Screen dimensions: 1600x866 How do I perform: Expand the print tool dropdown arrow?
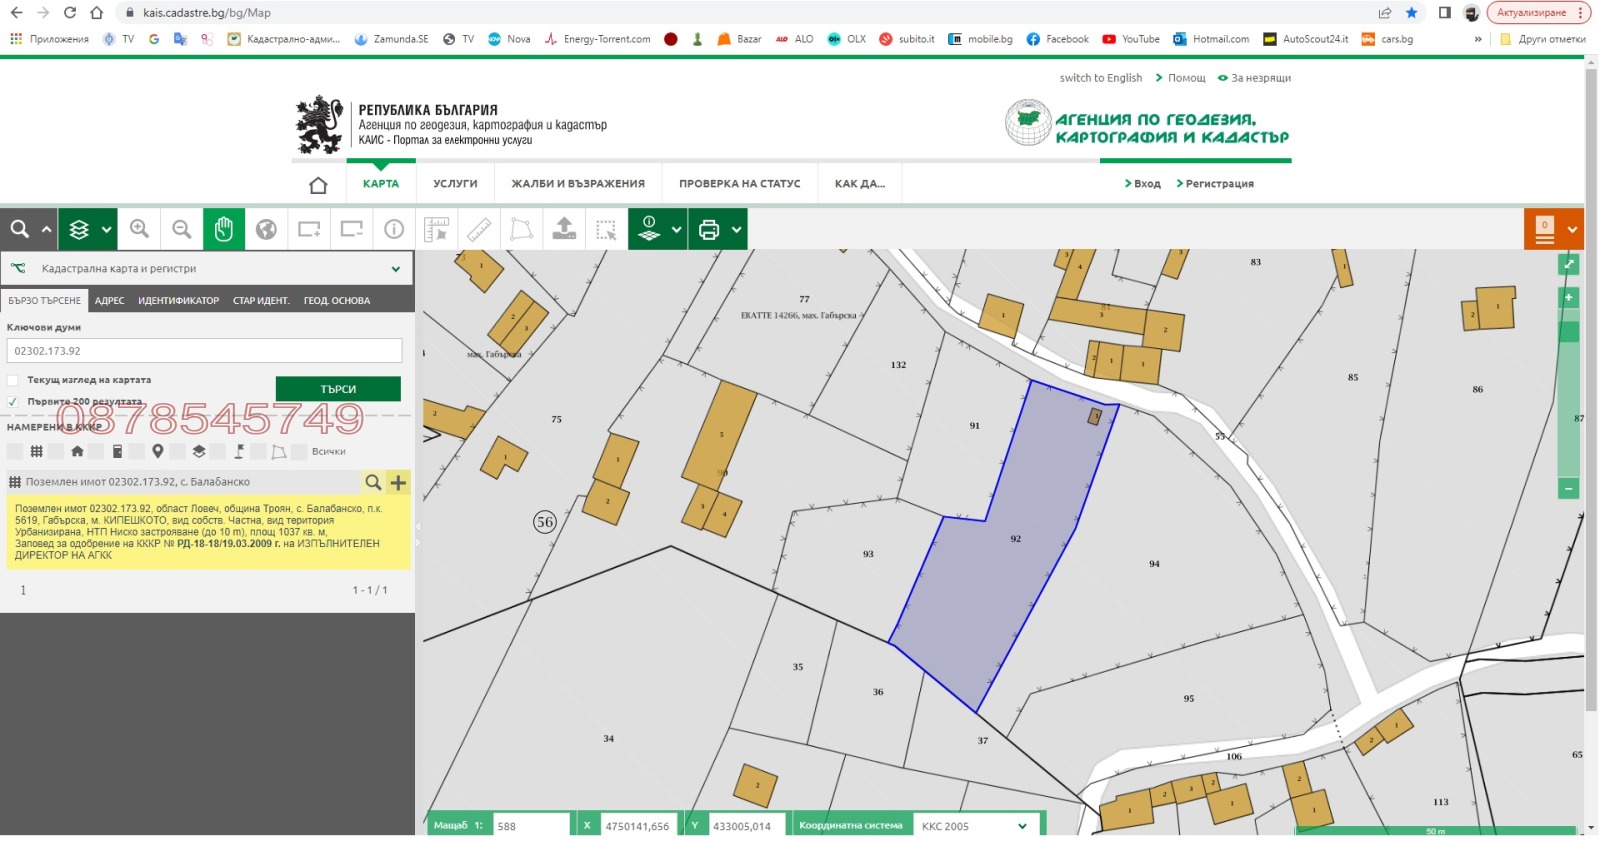point(737,229)
